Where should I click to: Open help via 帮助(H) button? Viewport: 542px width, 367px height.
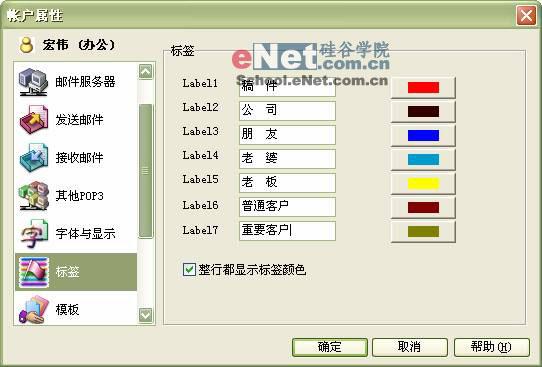point(492,347)
